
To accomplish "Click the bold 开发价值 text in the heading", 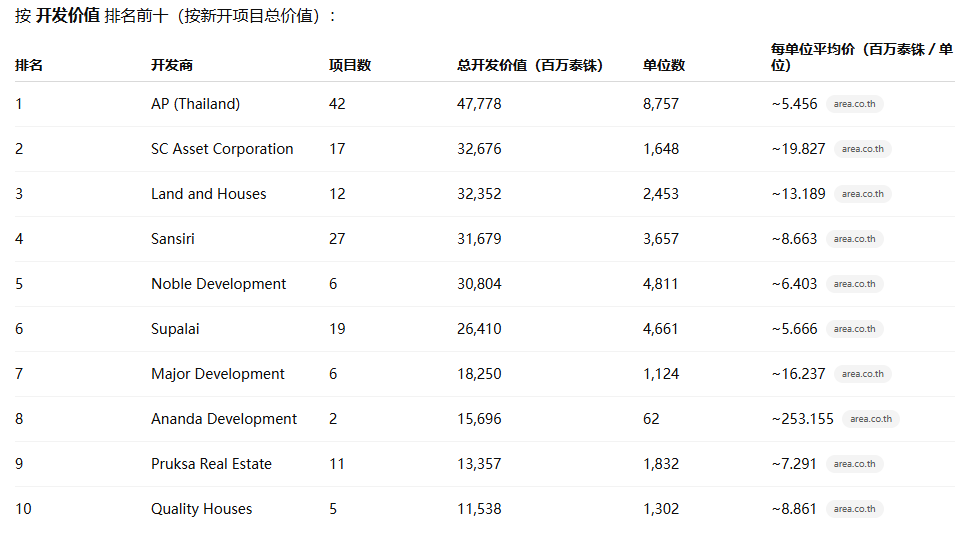I will tap(67, 16).
